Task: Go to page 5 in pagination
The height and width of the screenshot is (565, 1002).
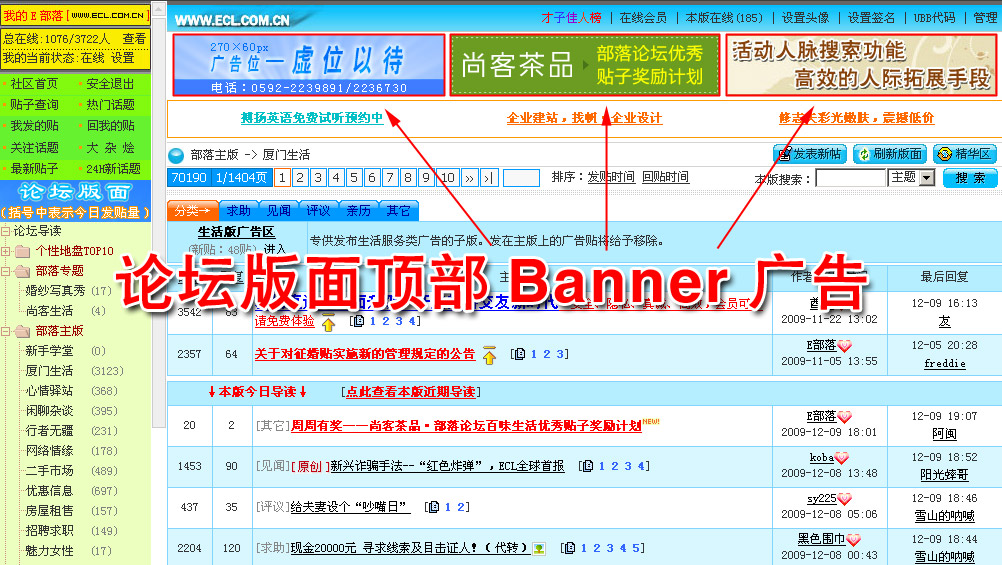Action: click(354, 178)
